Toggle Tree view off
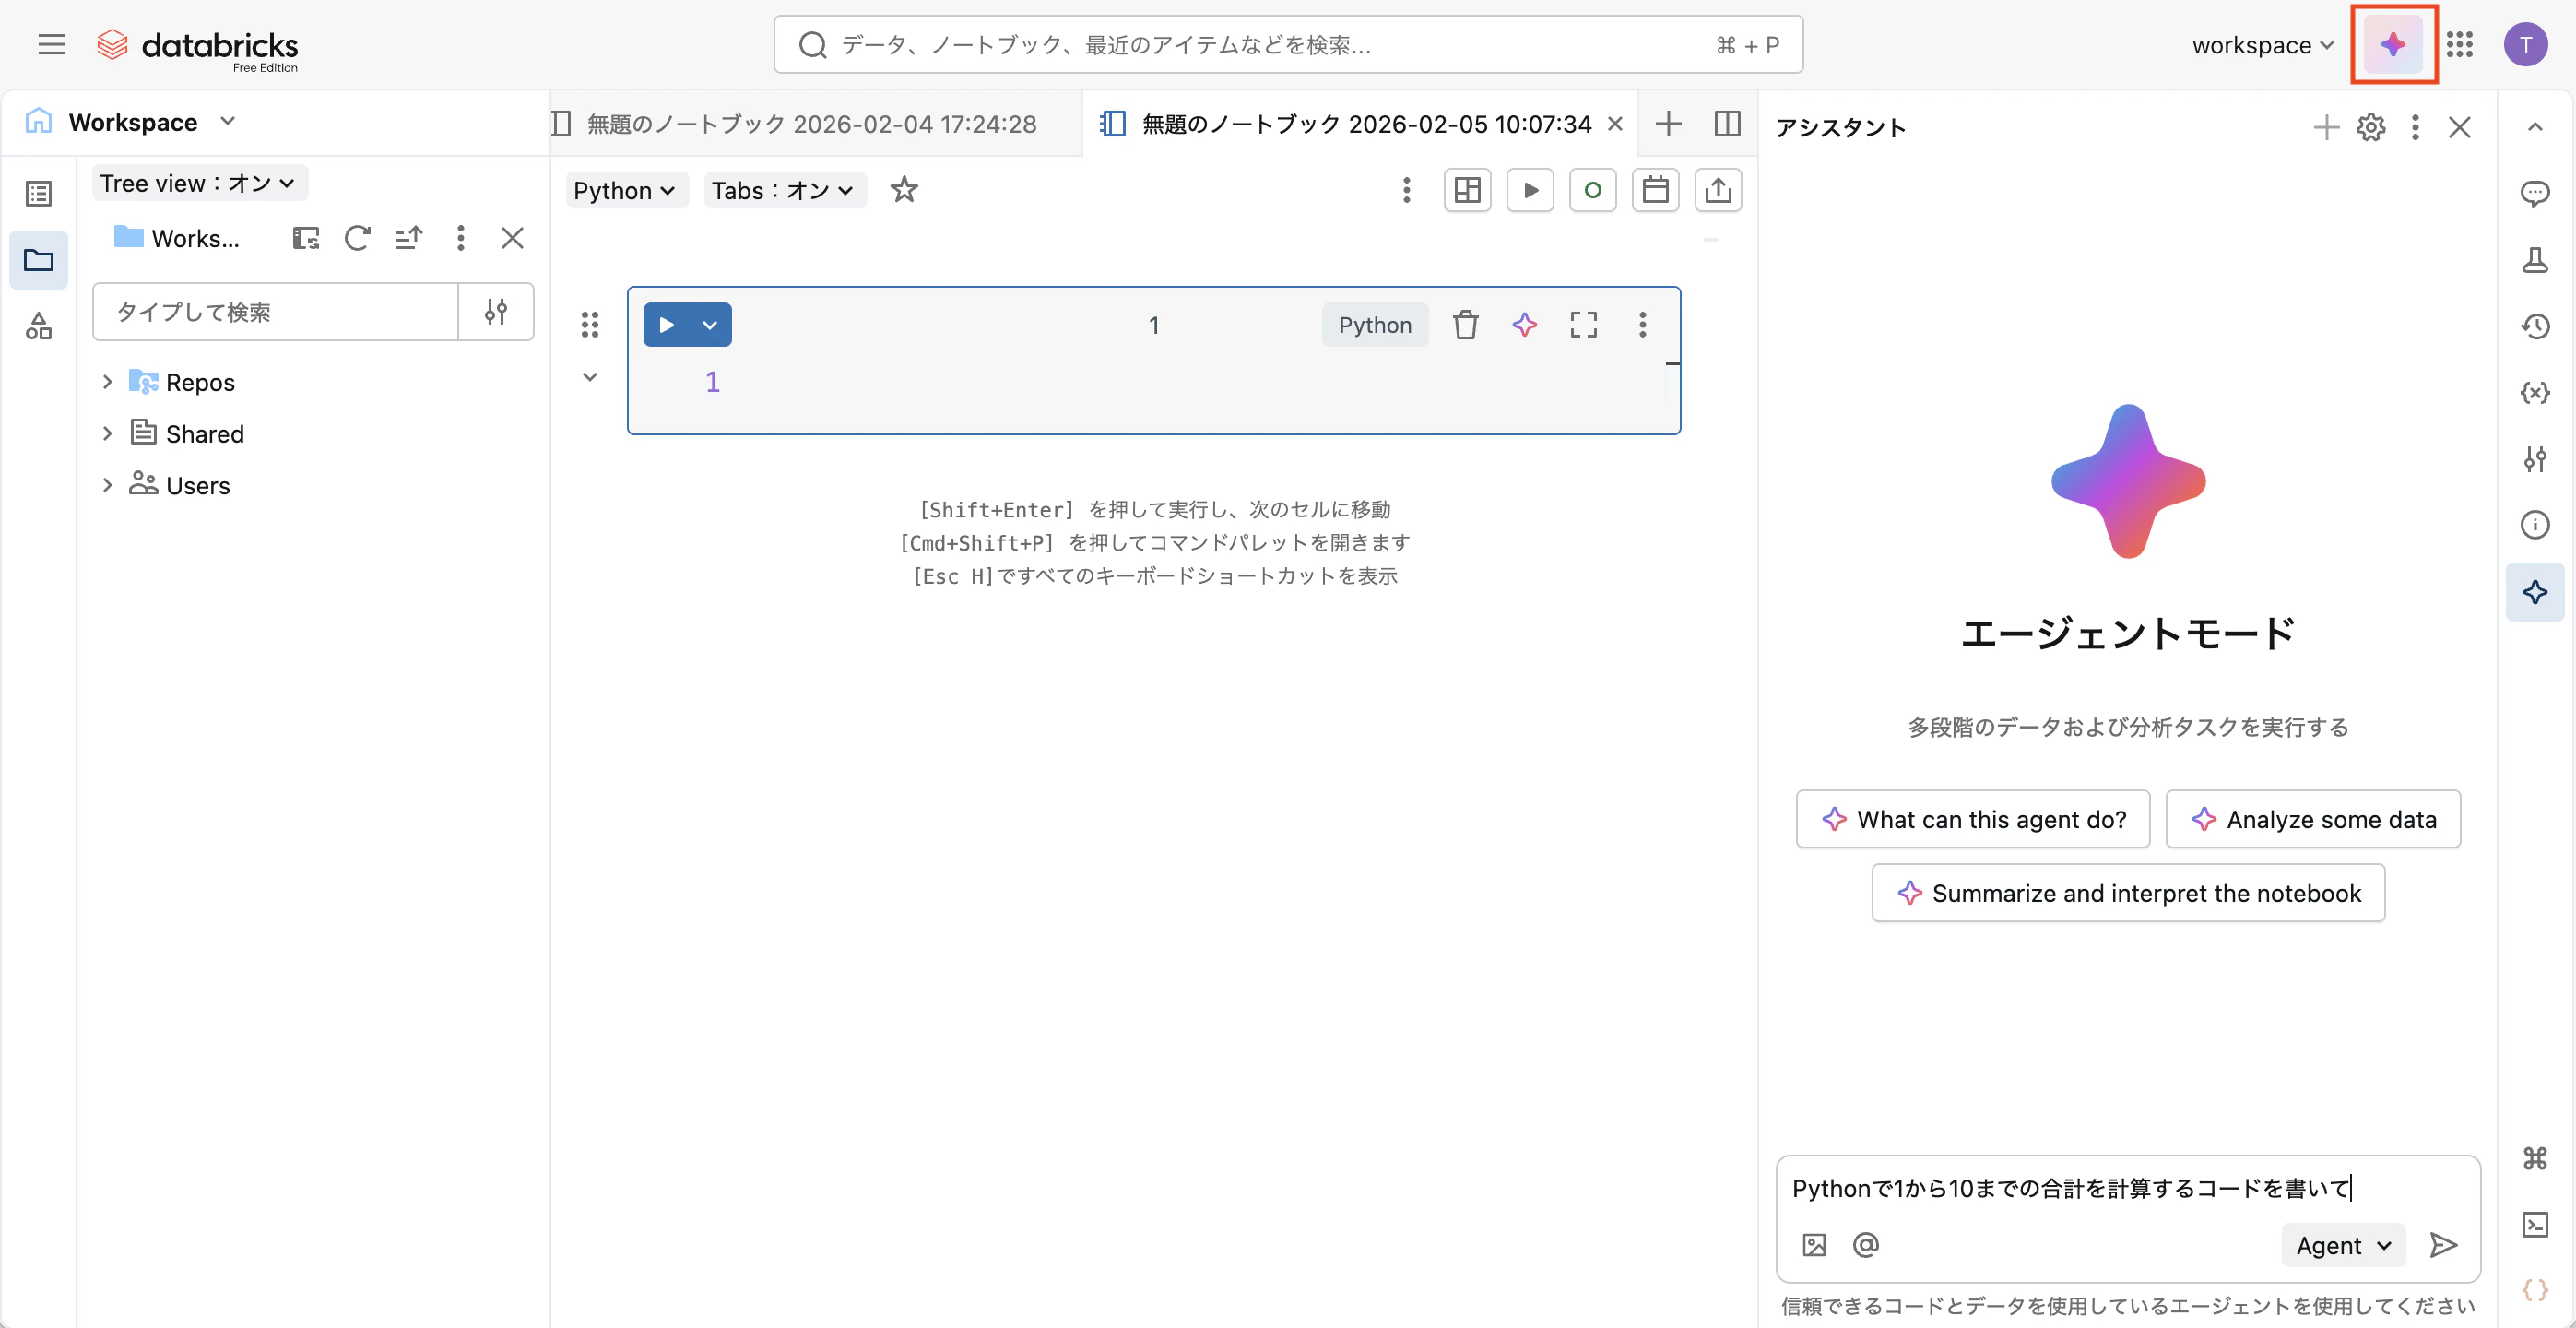 pos(198,183)
